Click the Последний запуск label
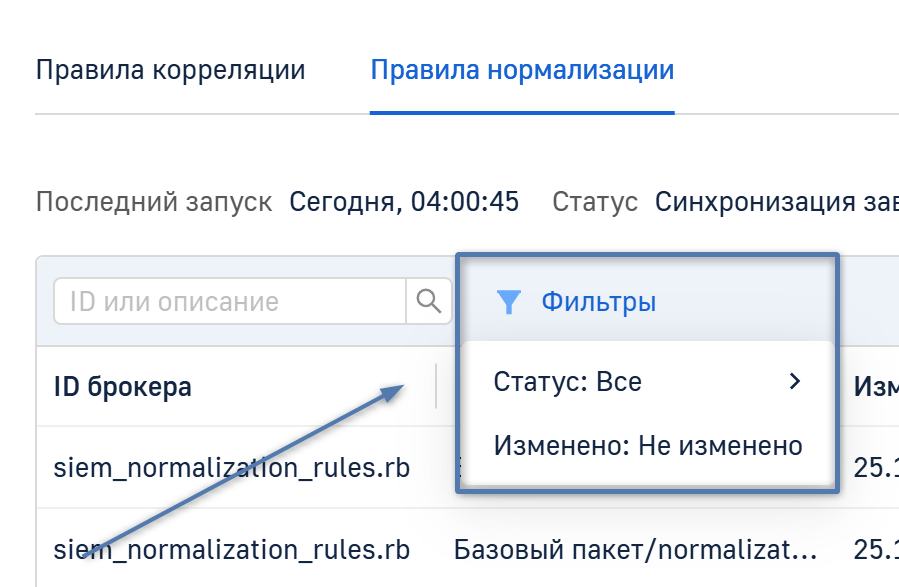 [154, 202]
